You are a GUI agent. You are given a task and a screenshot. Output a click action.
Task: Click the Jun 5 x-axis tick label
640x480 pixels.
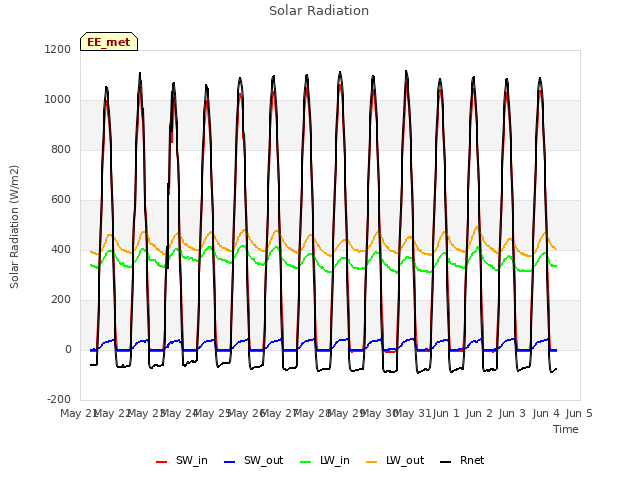[579, 413]
